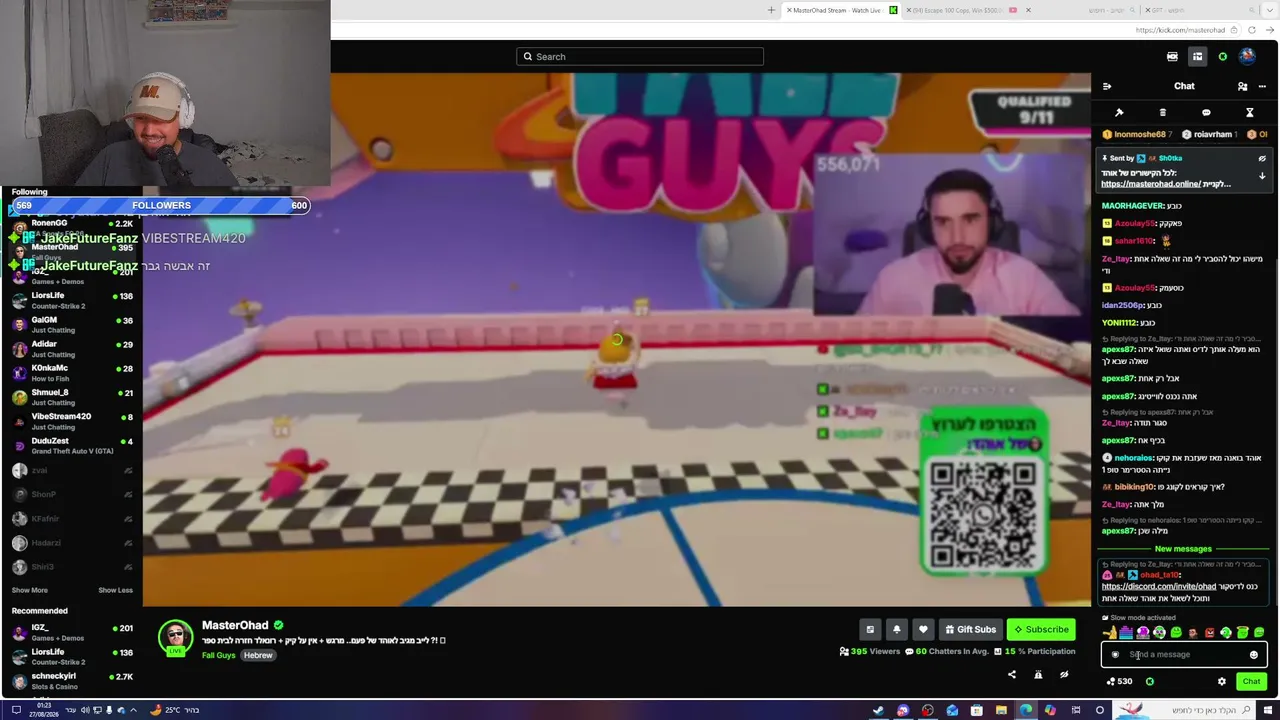The height and width of the screenshot is (720, 1280).
Task: Click the green Kick icon beside channel points
Action: (1149, 682)
